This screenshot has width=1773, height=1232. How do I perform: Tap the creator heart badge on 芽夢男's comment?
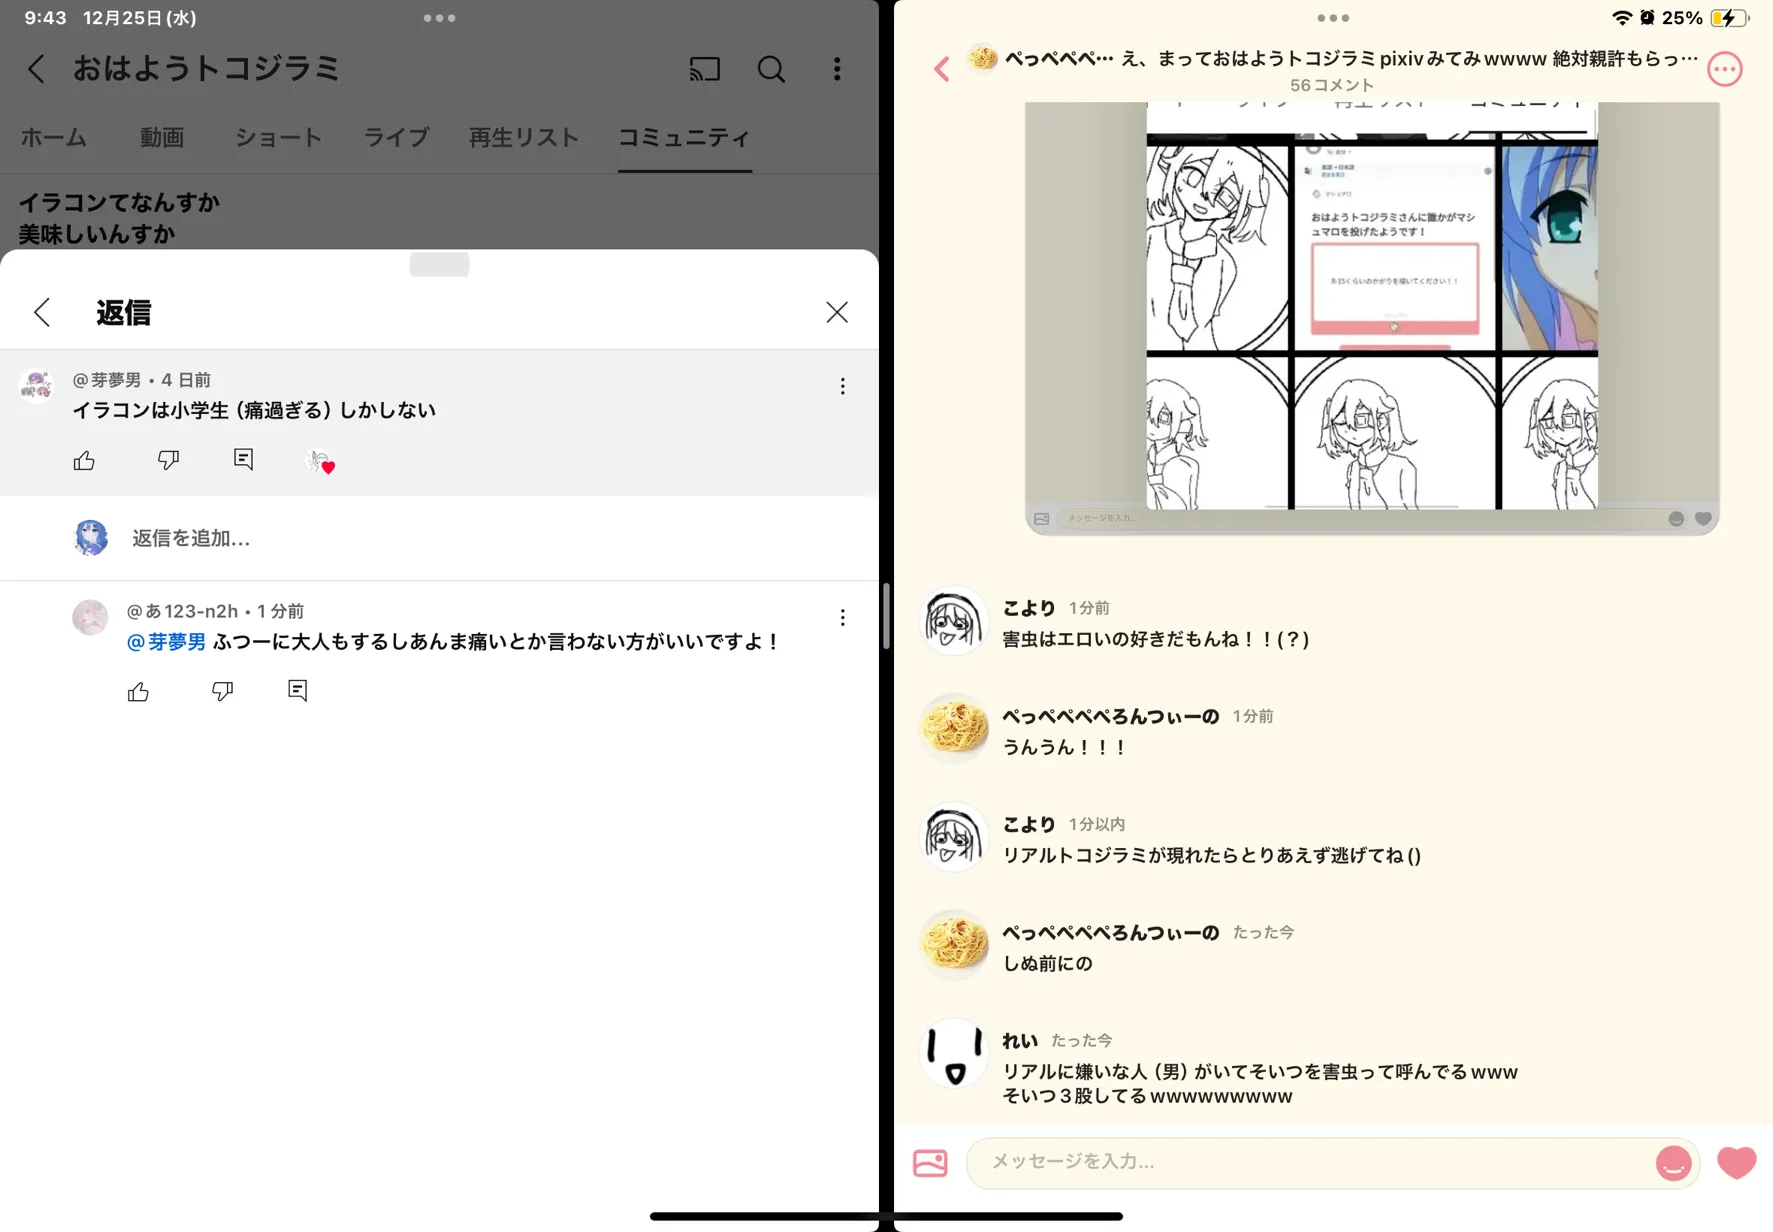coord(321,461)
